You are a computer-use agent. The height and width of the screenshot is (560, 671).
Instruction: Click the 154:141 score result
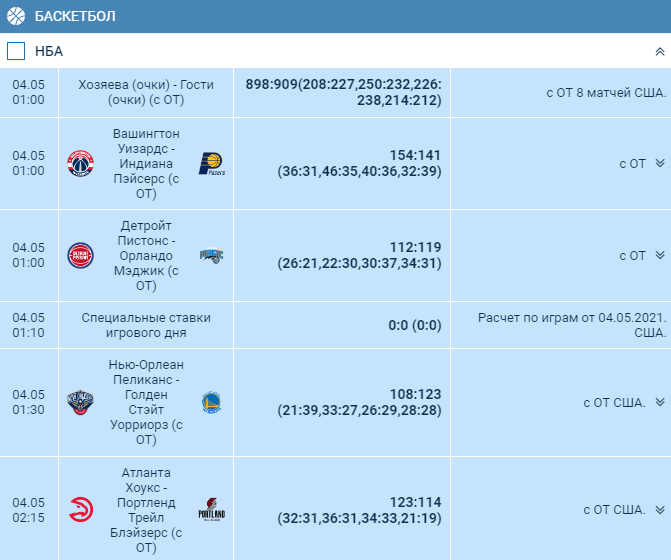tap(415, 155)
